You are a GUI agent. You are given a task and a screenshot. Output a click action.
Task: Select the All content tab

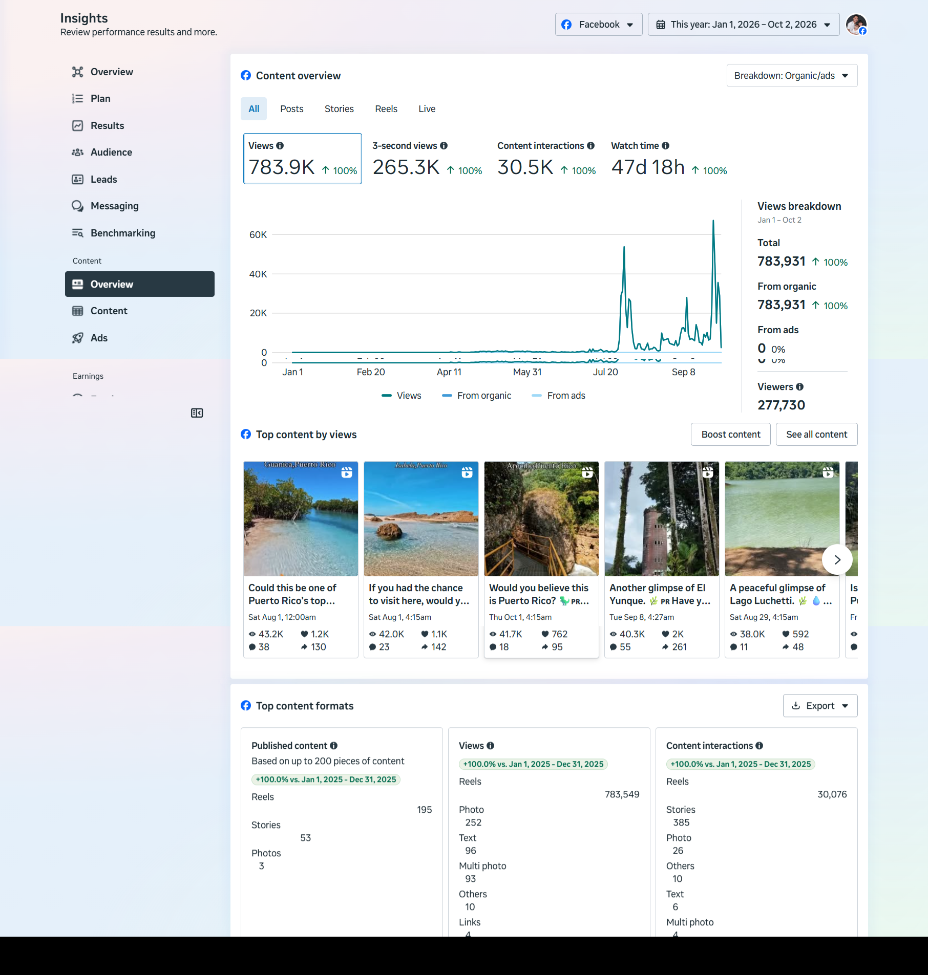coord(254,109)
